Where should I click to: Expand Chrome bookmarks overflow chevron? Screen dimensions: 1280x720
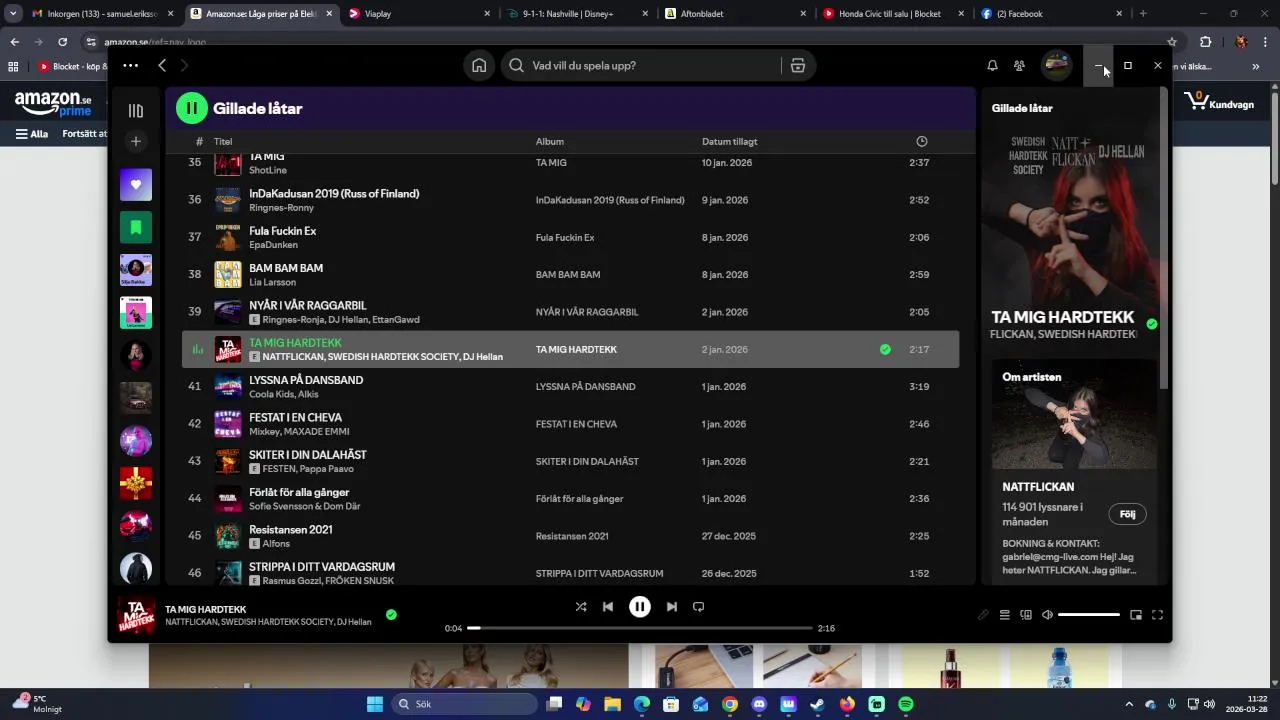tap(1255, 67)
